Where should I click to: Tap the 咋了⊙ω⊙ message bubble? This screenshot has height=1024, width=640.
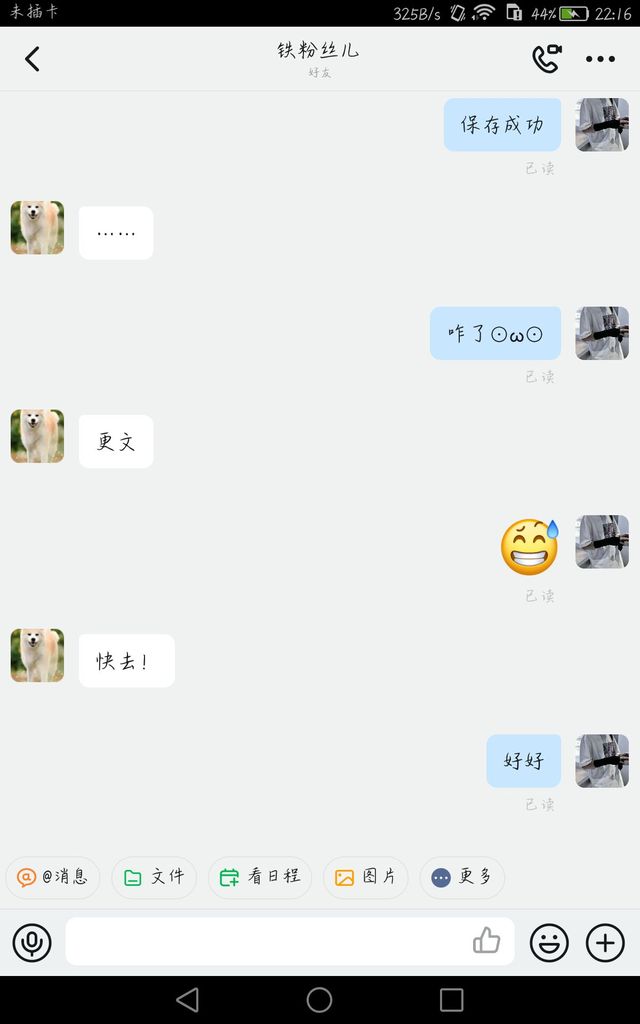pyautogui.click(x=495, y=333)
